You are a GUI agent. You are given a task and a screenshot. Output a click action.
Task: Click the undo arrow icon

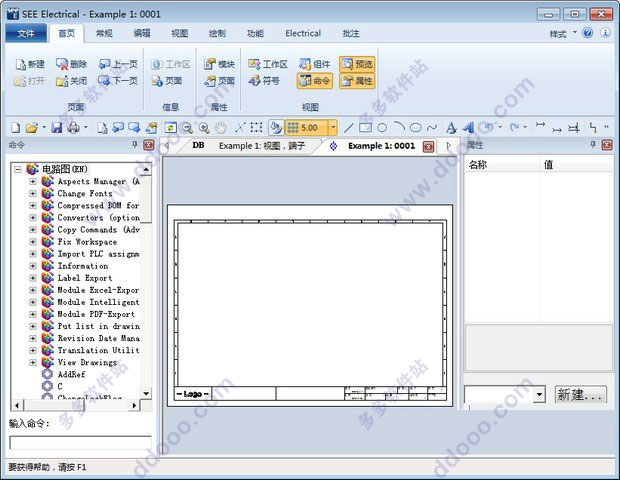[490, 127]
